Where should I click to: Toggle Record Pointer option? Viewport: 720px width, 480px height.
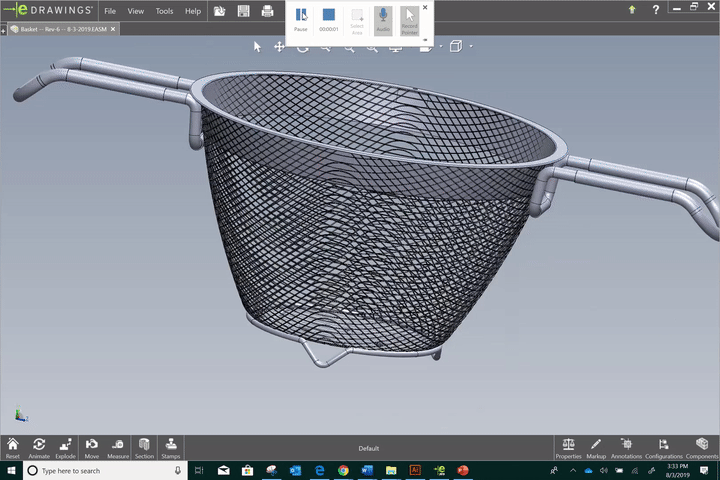(410, 18)
